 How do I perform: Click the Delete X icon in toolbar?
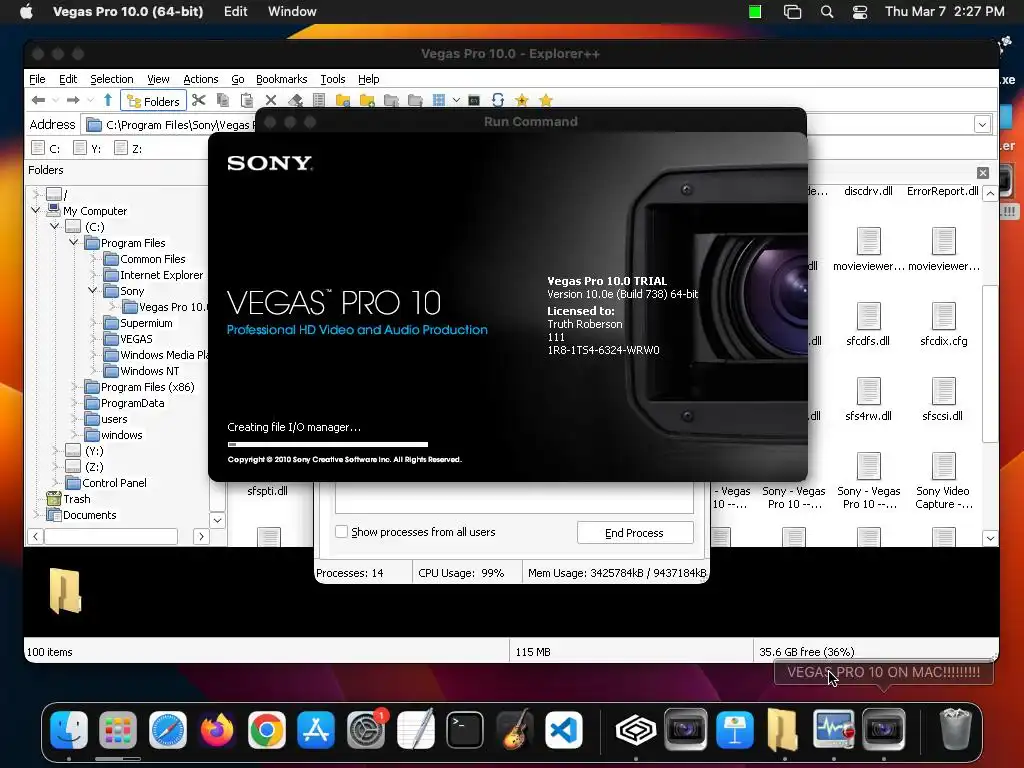[270, 100]
